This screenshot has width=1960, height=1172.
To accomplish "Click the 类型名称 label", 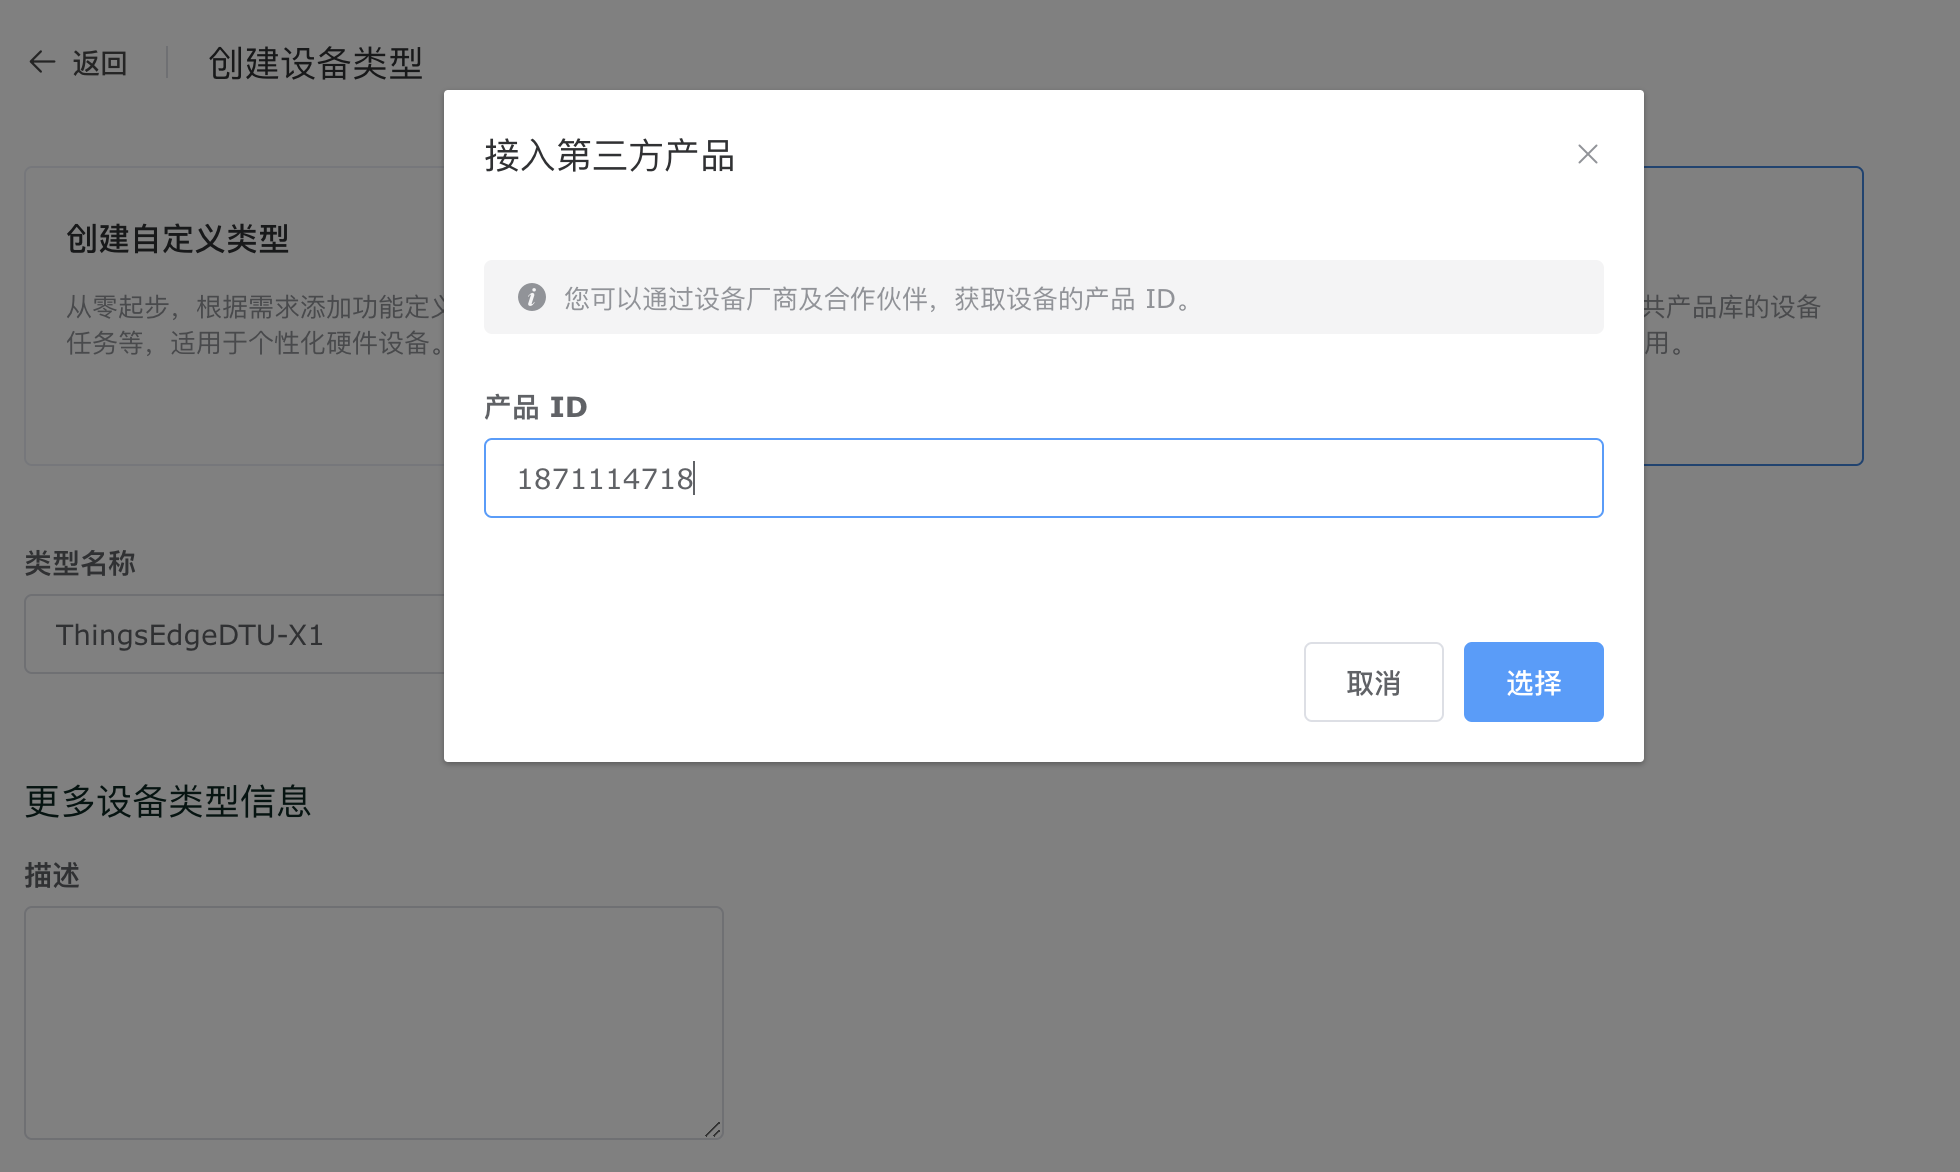I will coord(80,563).
